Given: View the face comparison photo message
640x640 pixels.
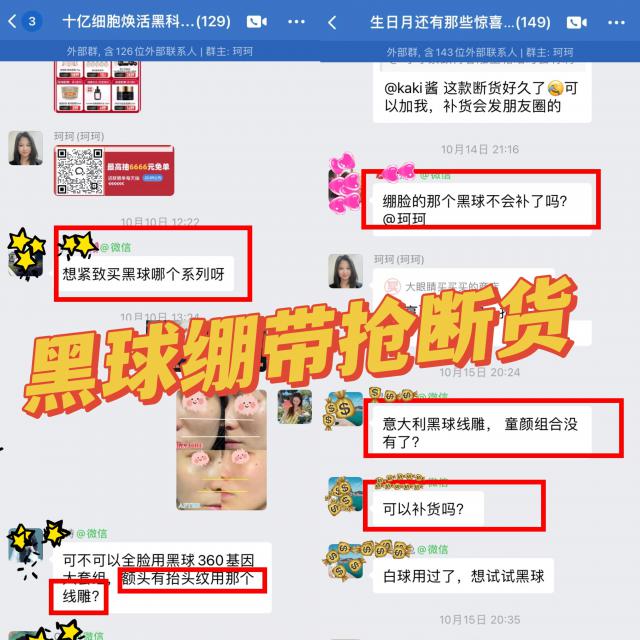Looking at the screenshot, I should (x=222, y=450).
